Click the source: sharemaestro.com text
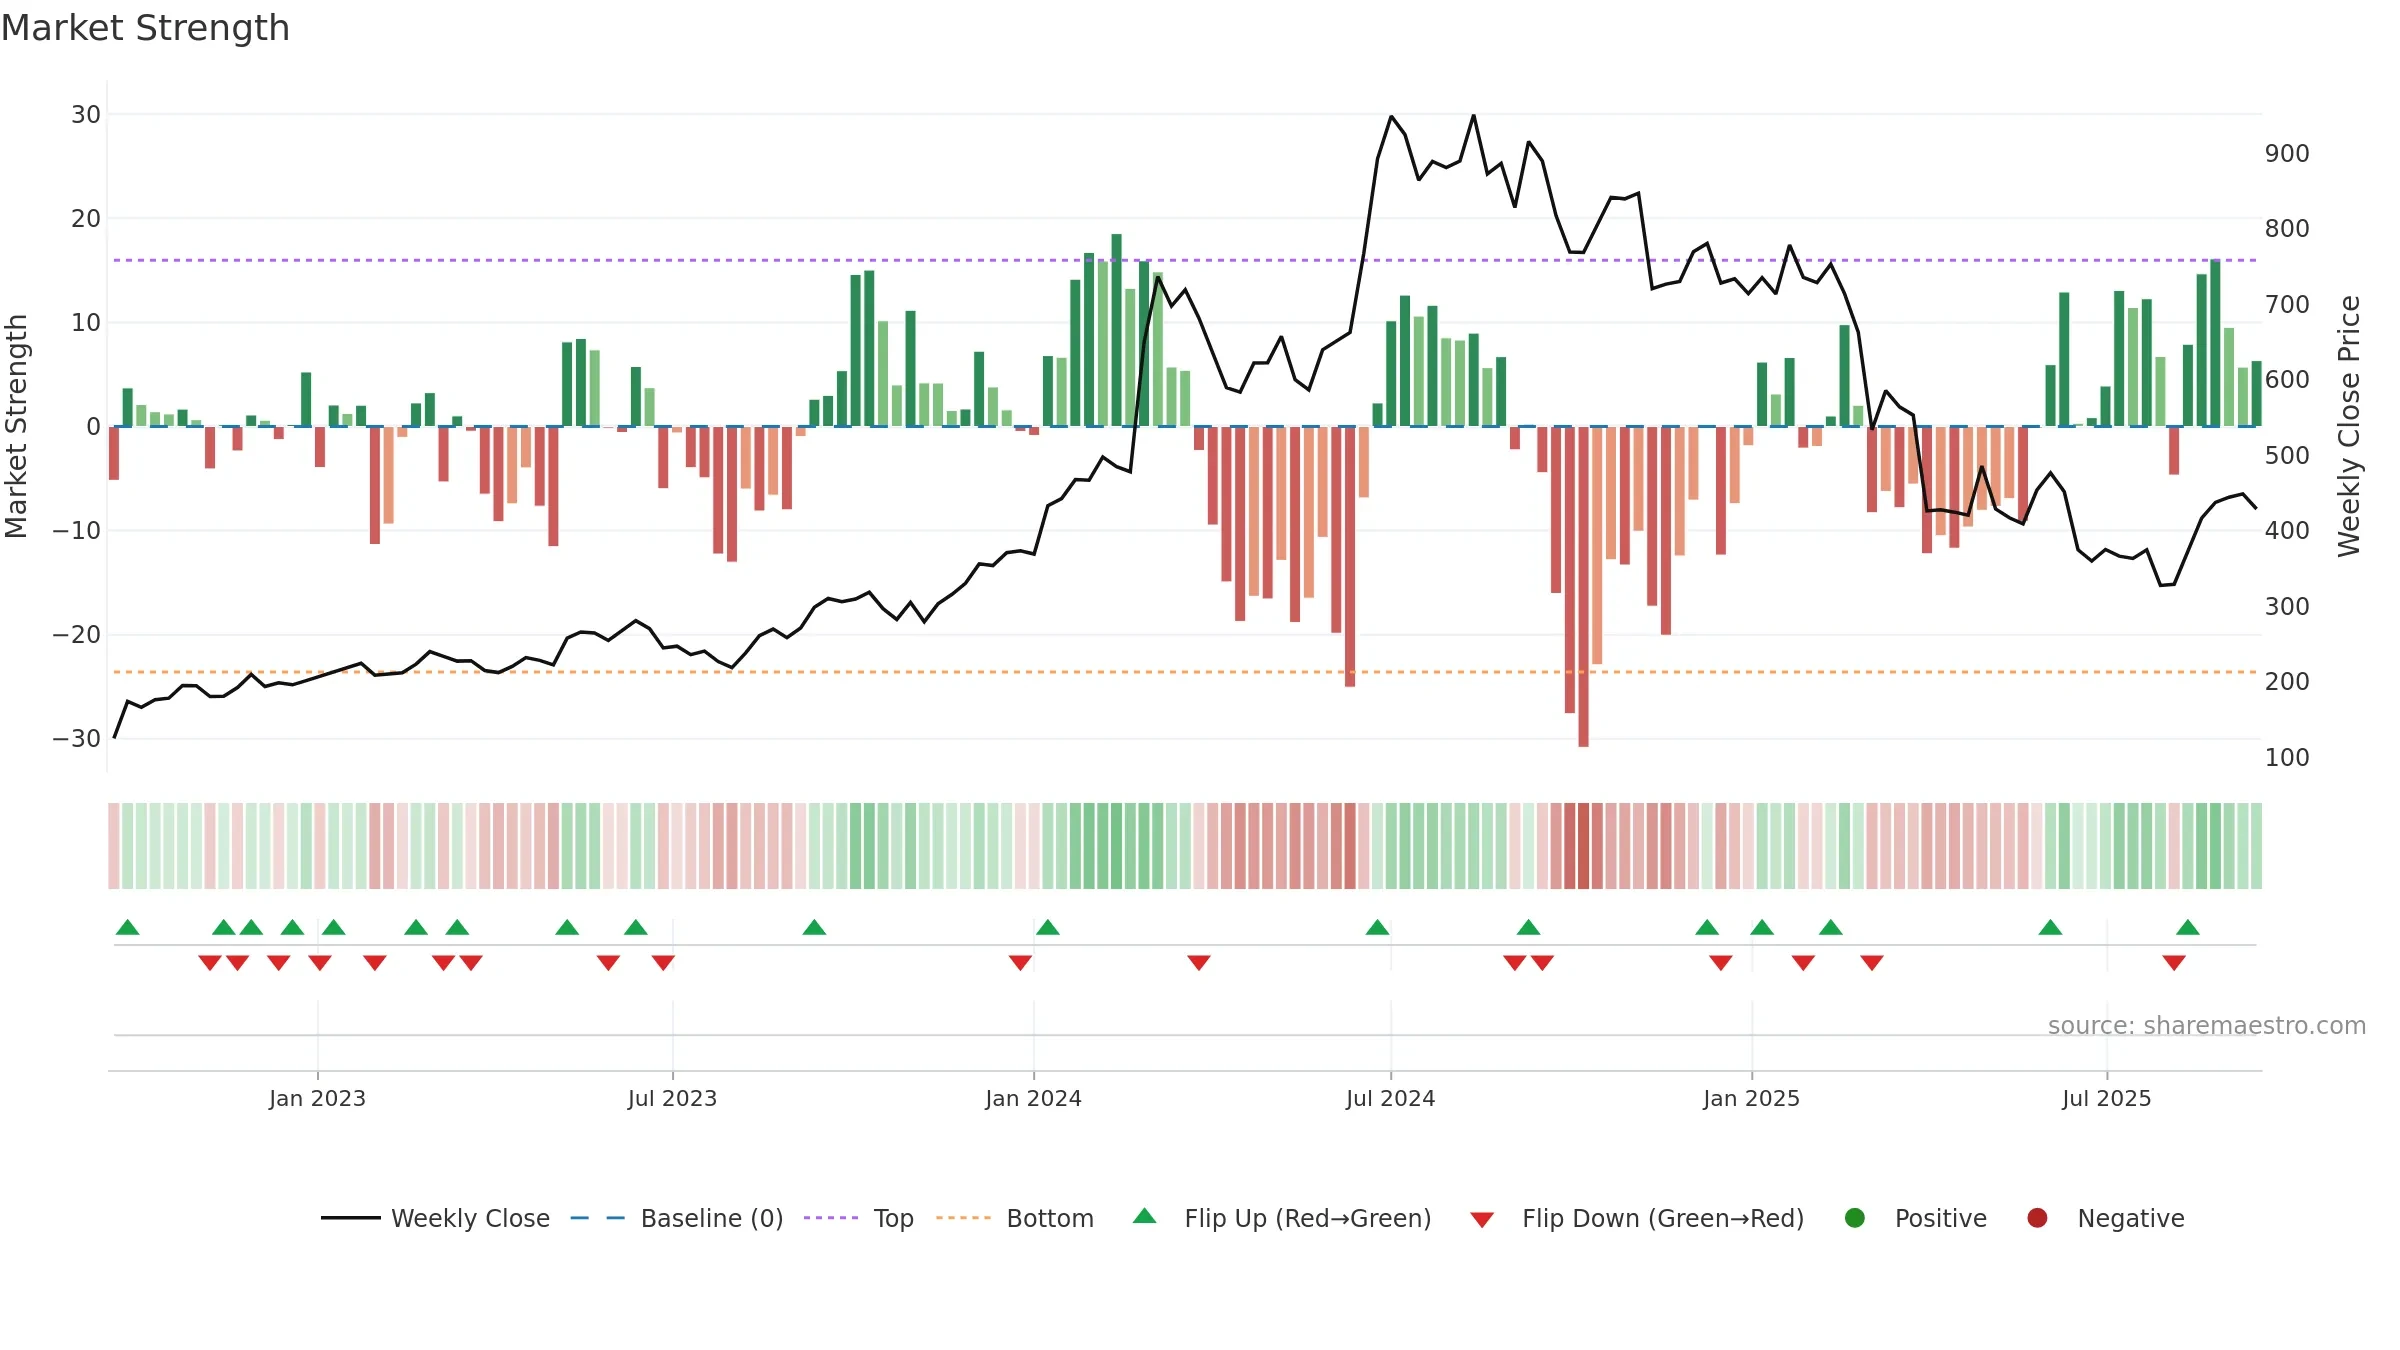Image resolution: width=2400 pixels, height=1350 pixels. tap(2207, 1026)
